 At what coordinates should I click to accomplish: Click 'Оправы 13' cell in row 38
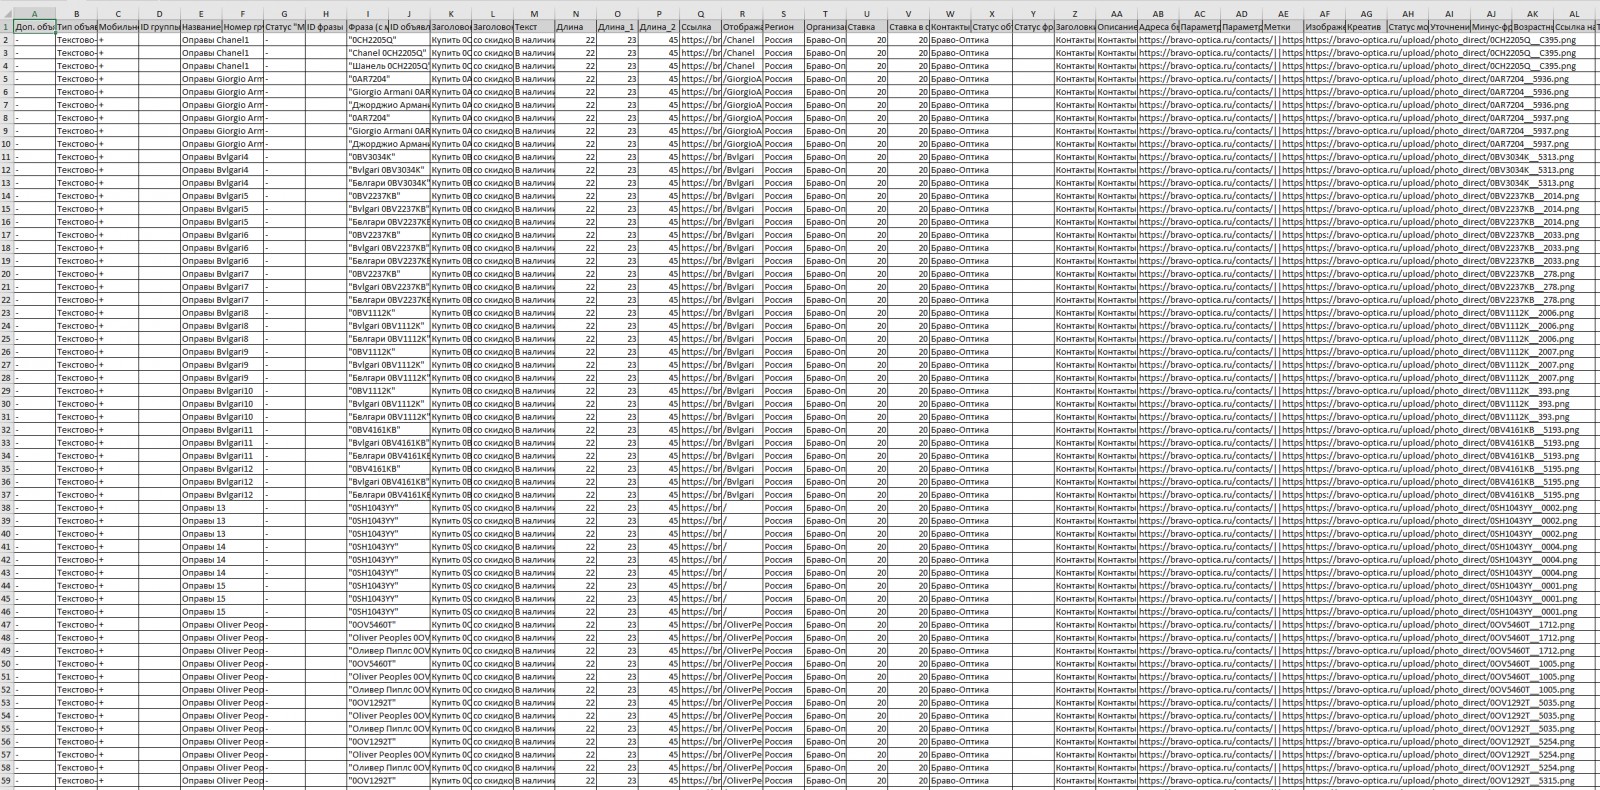(201, 508)
